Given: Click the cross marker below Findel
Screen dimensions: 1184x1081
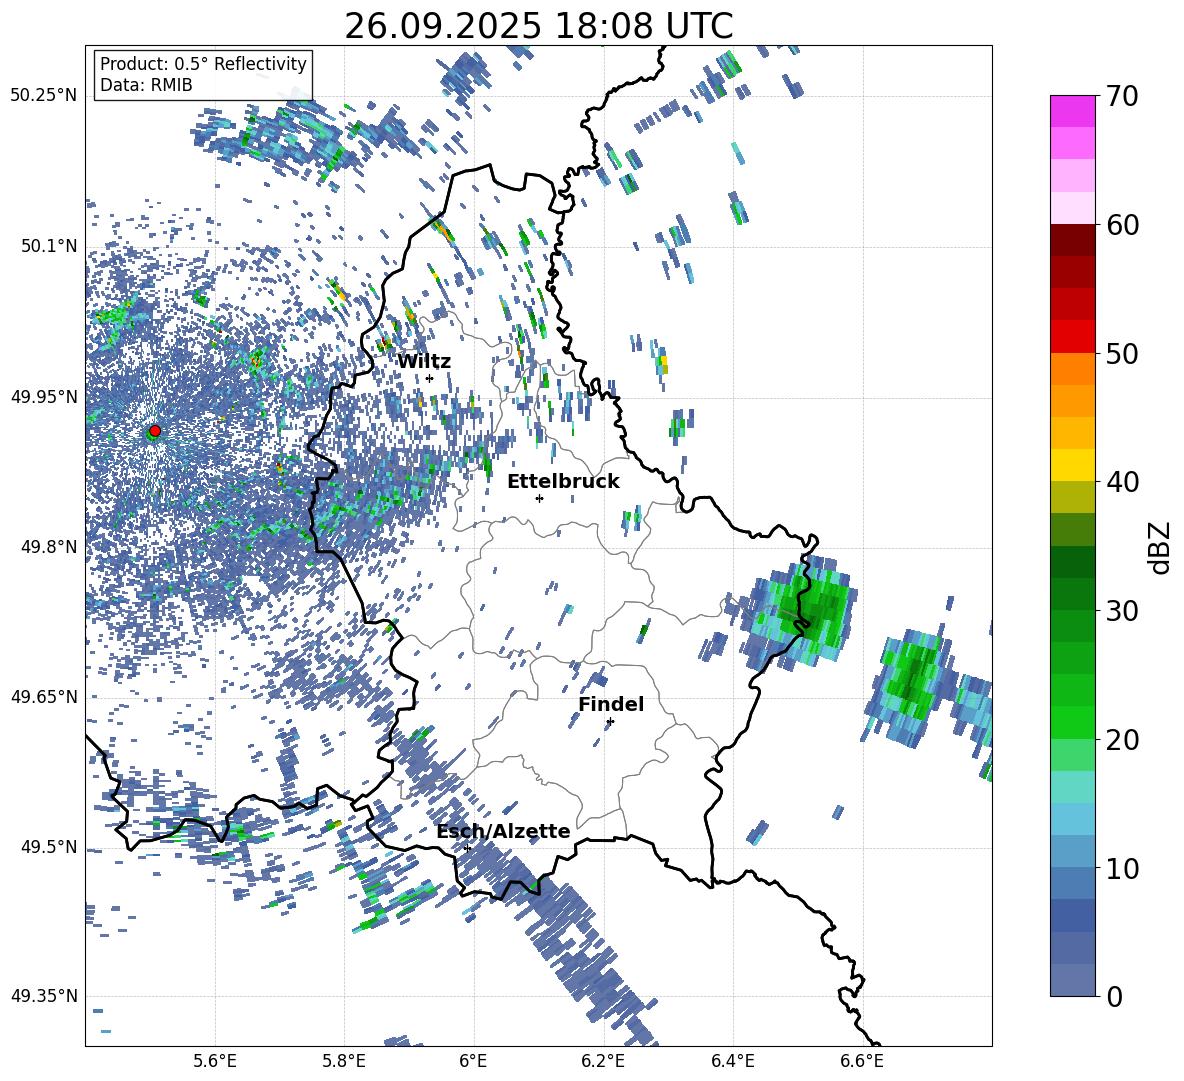Looking at the screenshot, I should pyautogui.click(x=610, y=722).
